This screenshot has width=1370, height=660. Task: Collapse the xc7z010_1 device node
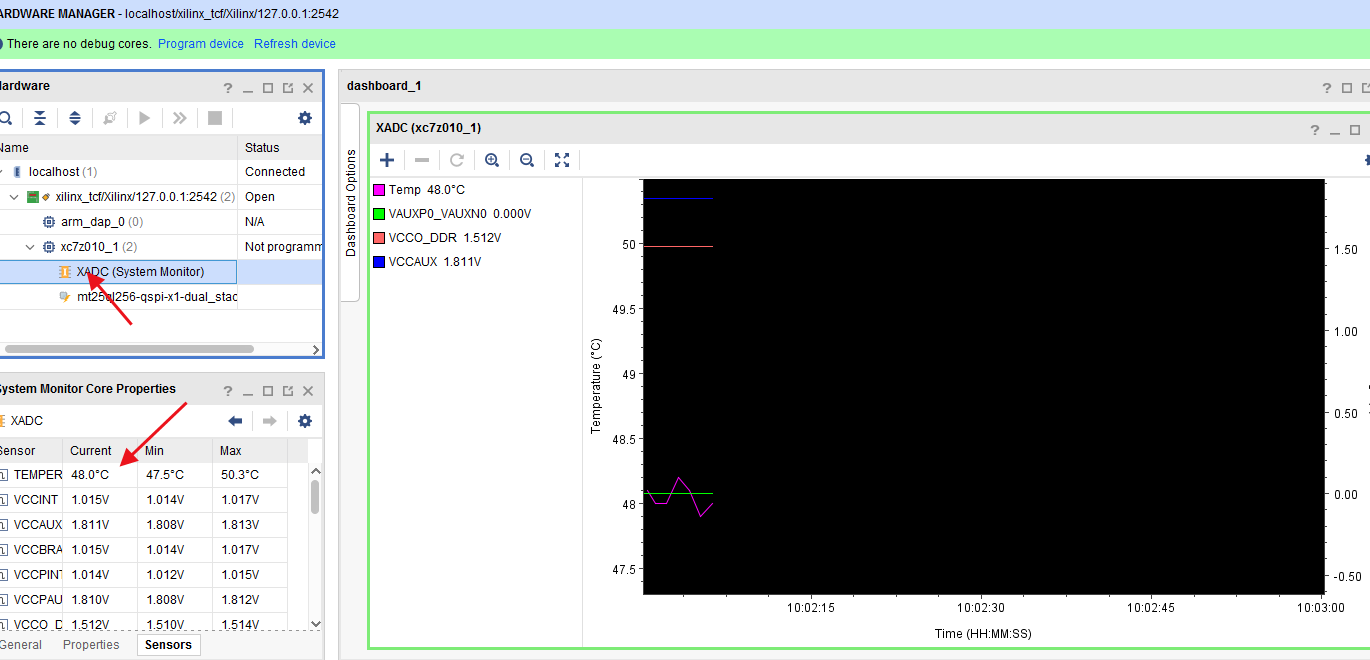click(x=29, y=246)
